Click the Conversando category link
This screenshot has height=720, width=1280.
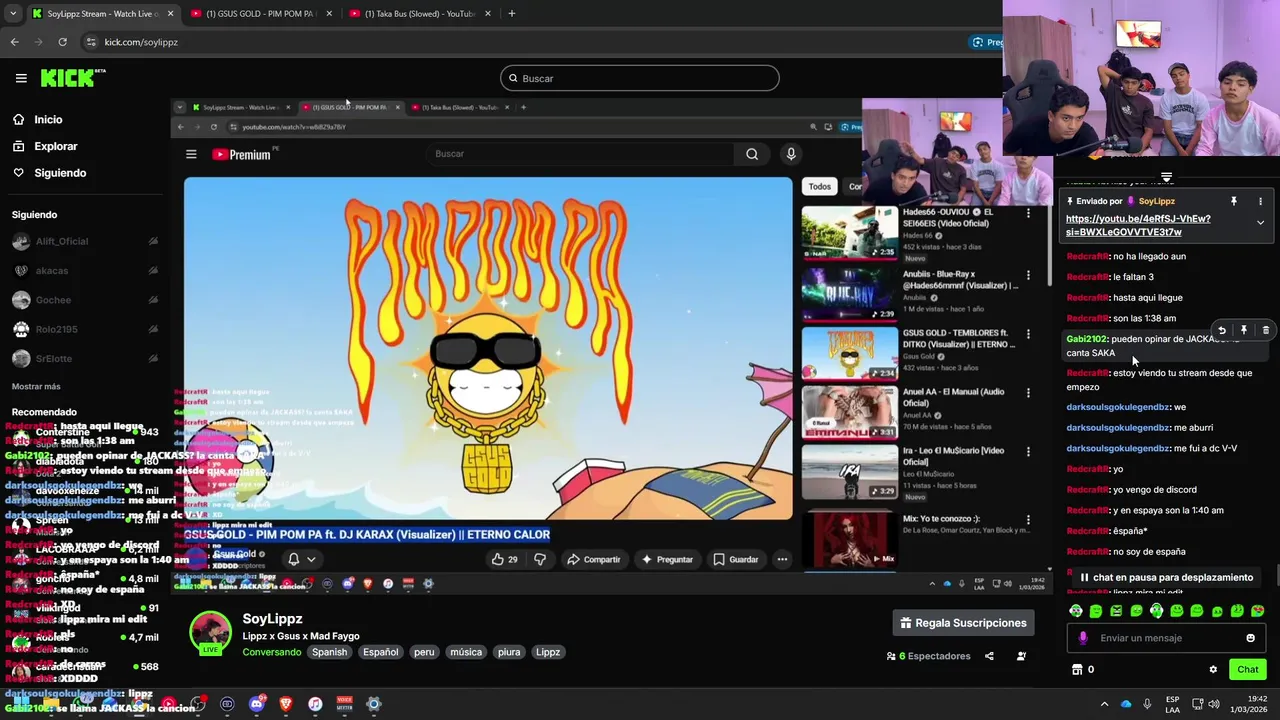tap(272, 652)
